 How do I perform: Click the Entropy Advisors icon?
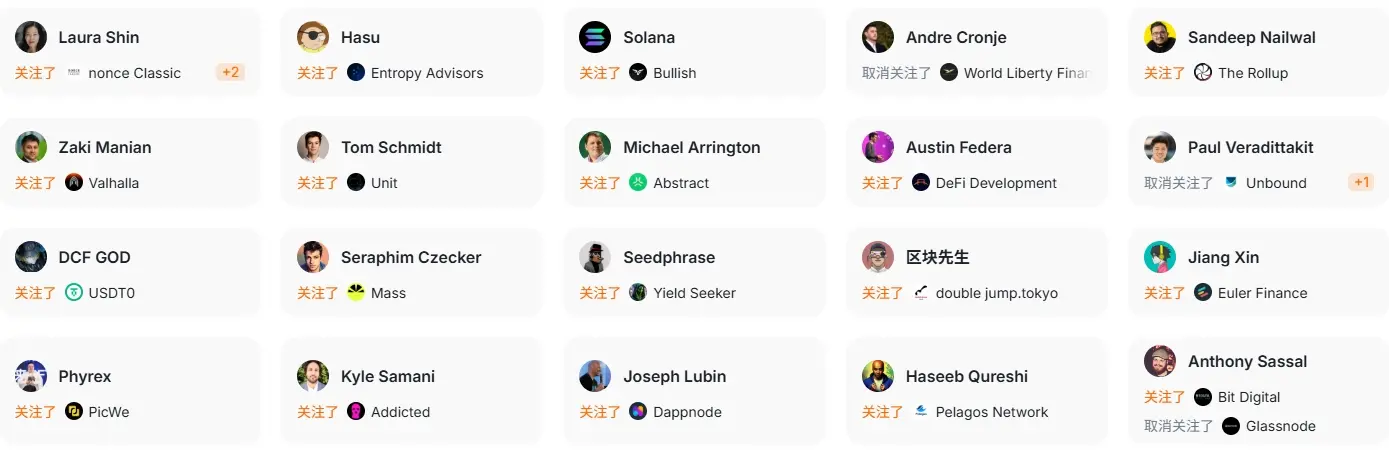click(x=356, y=72)
